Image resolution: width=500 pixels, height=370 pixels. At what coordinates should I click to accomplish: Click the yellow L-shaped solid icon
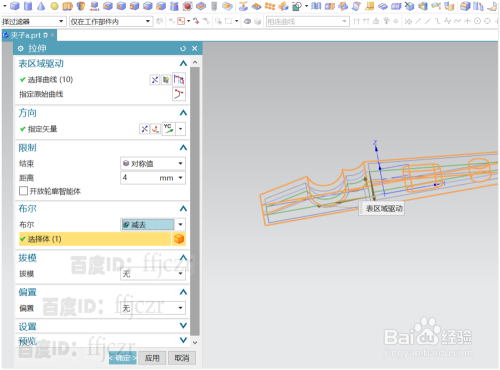tap(369, 6)
